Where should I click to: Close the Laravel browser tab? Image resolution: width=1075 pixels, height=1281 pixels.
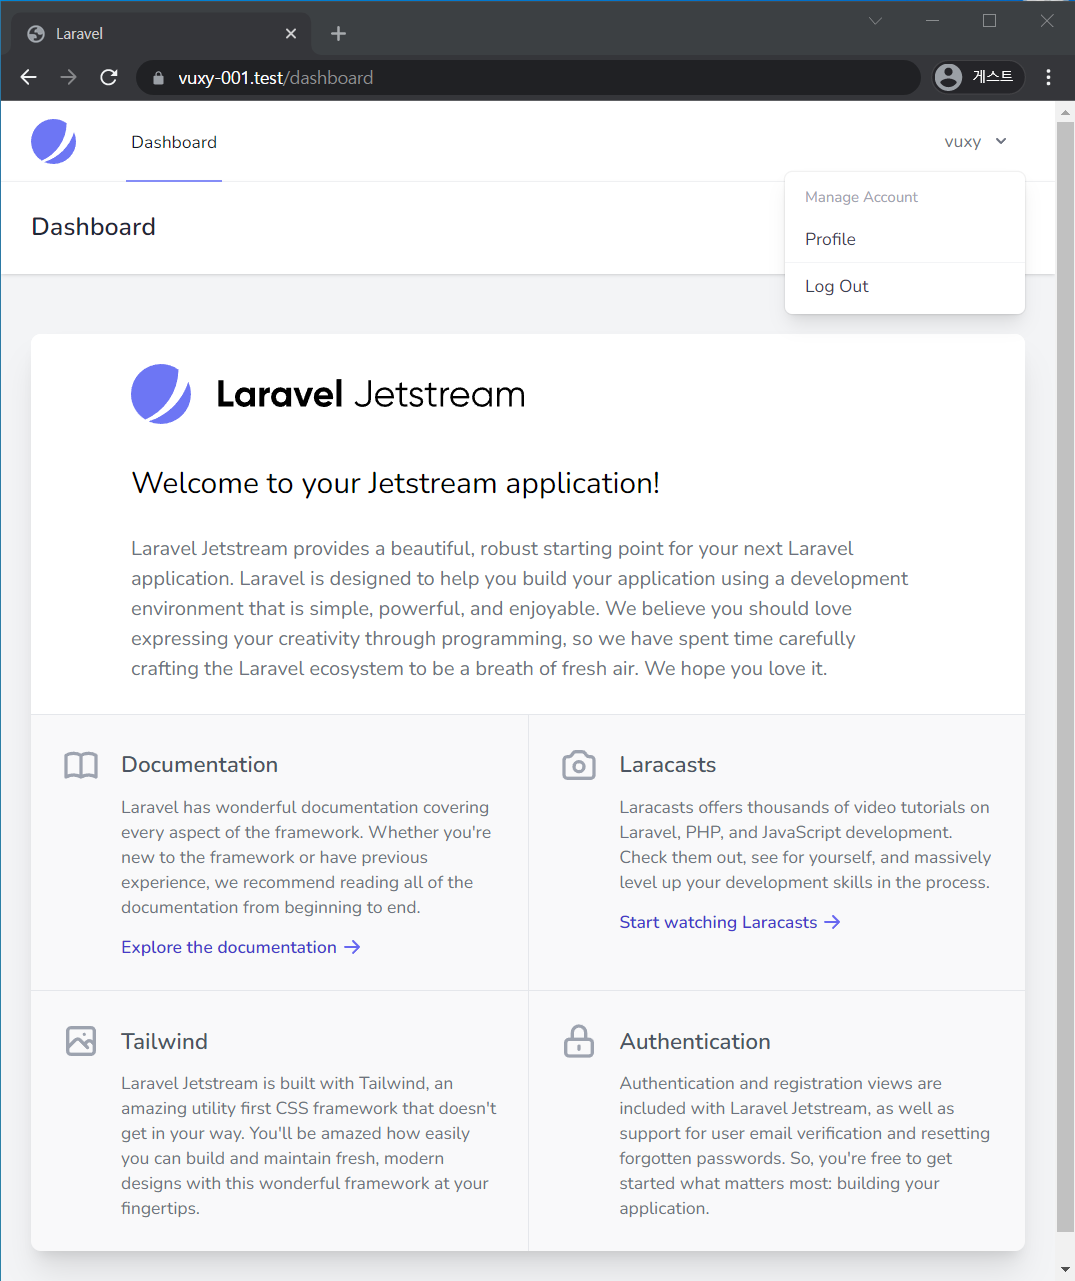point(291,34)
